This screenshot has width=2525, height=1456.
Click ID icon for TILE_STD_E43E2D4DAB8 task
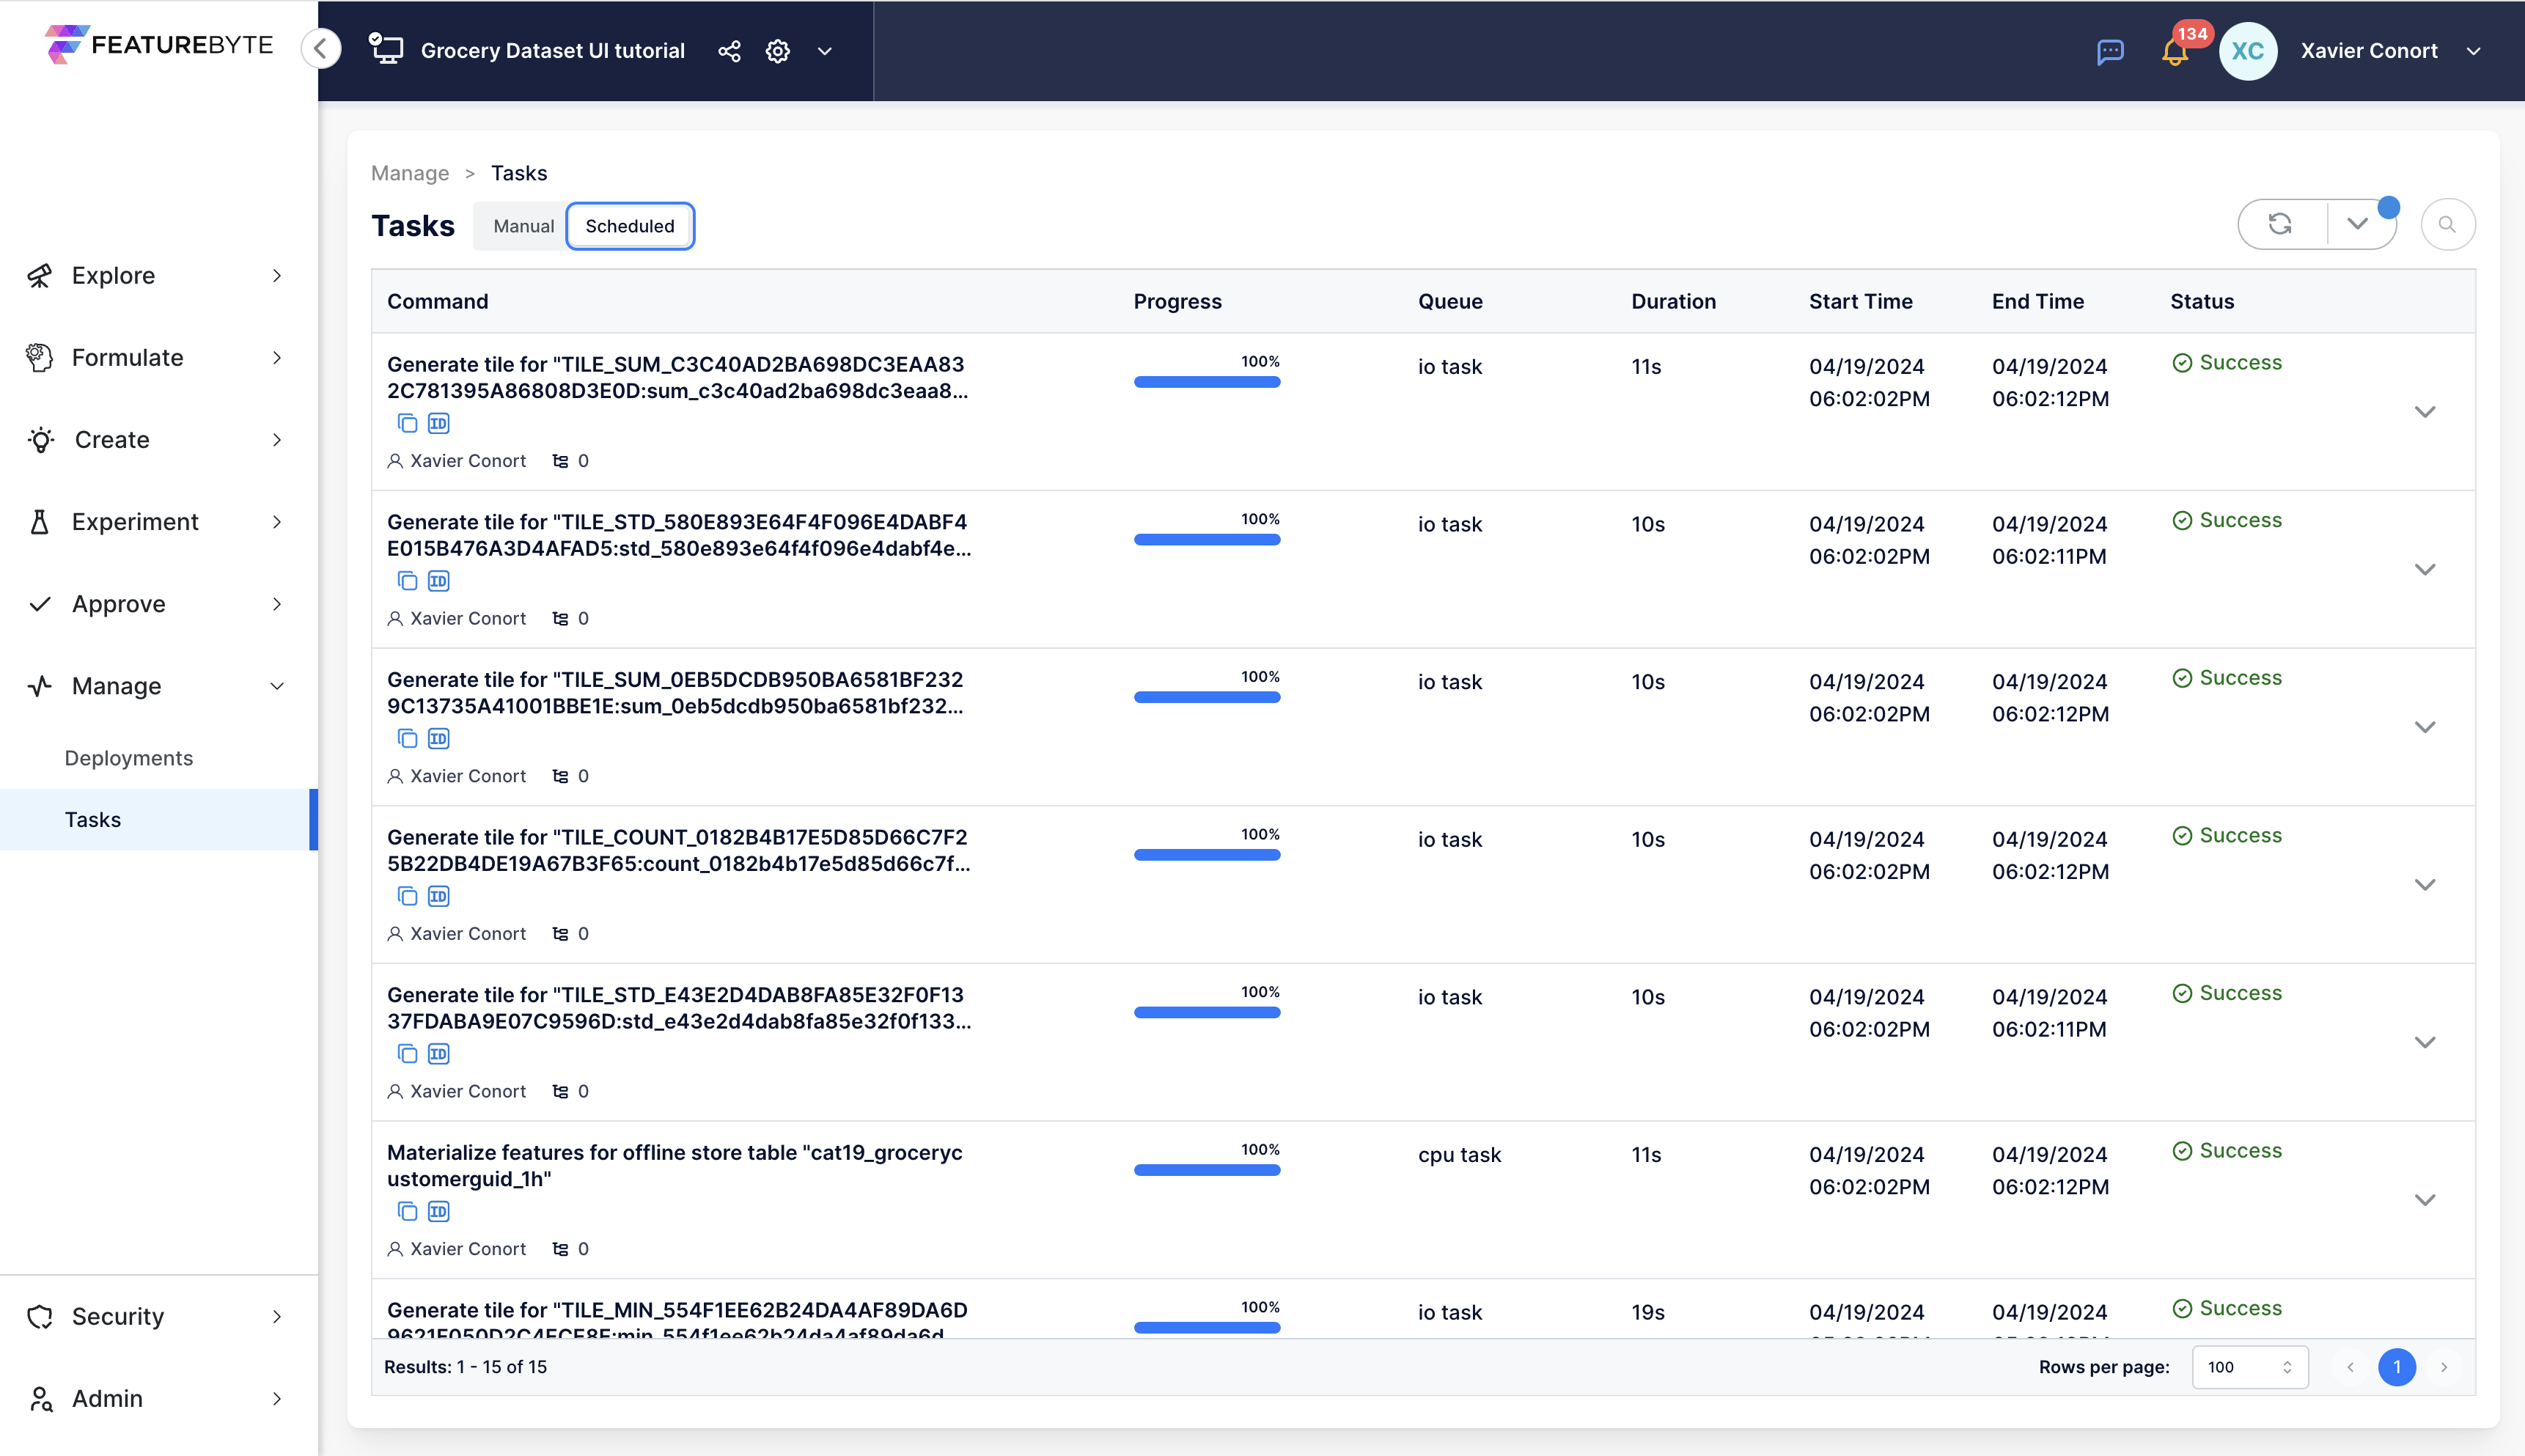[438, 1054]
